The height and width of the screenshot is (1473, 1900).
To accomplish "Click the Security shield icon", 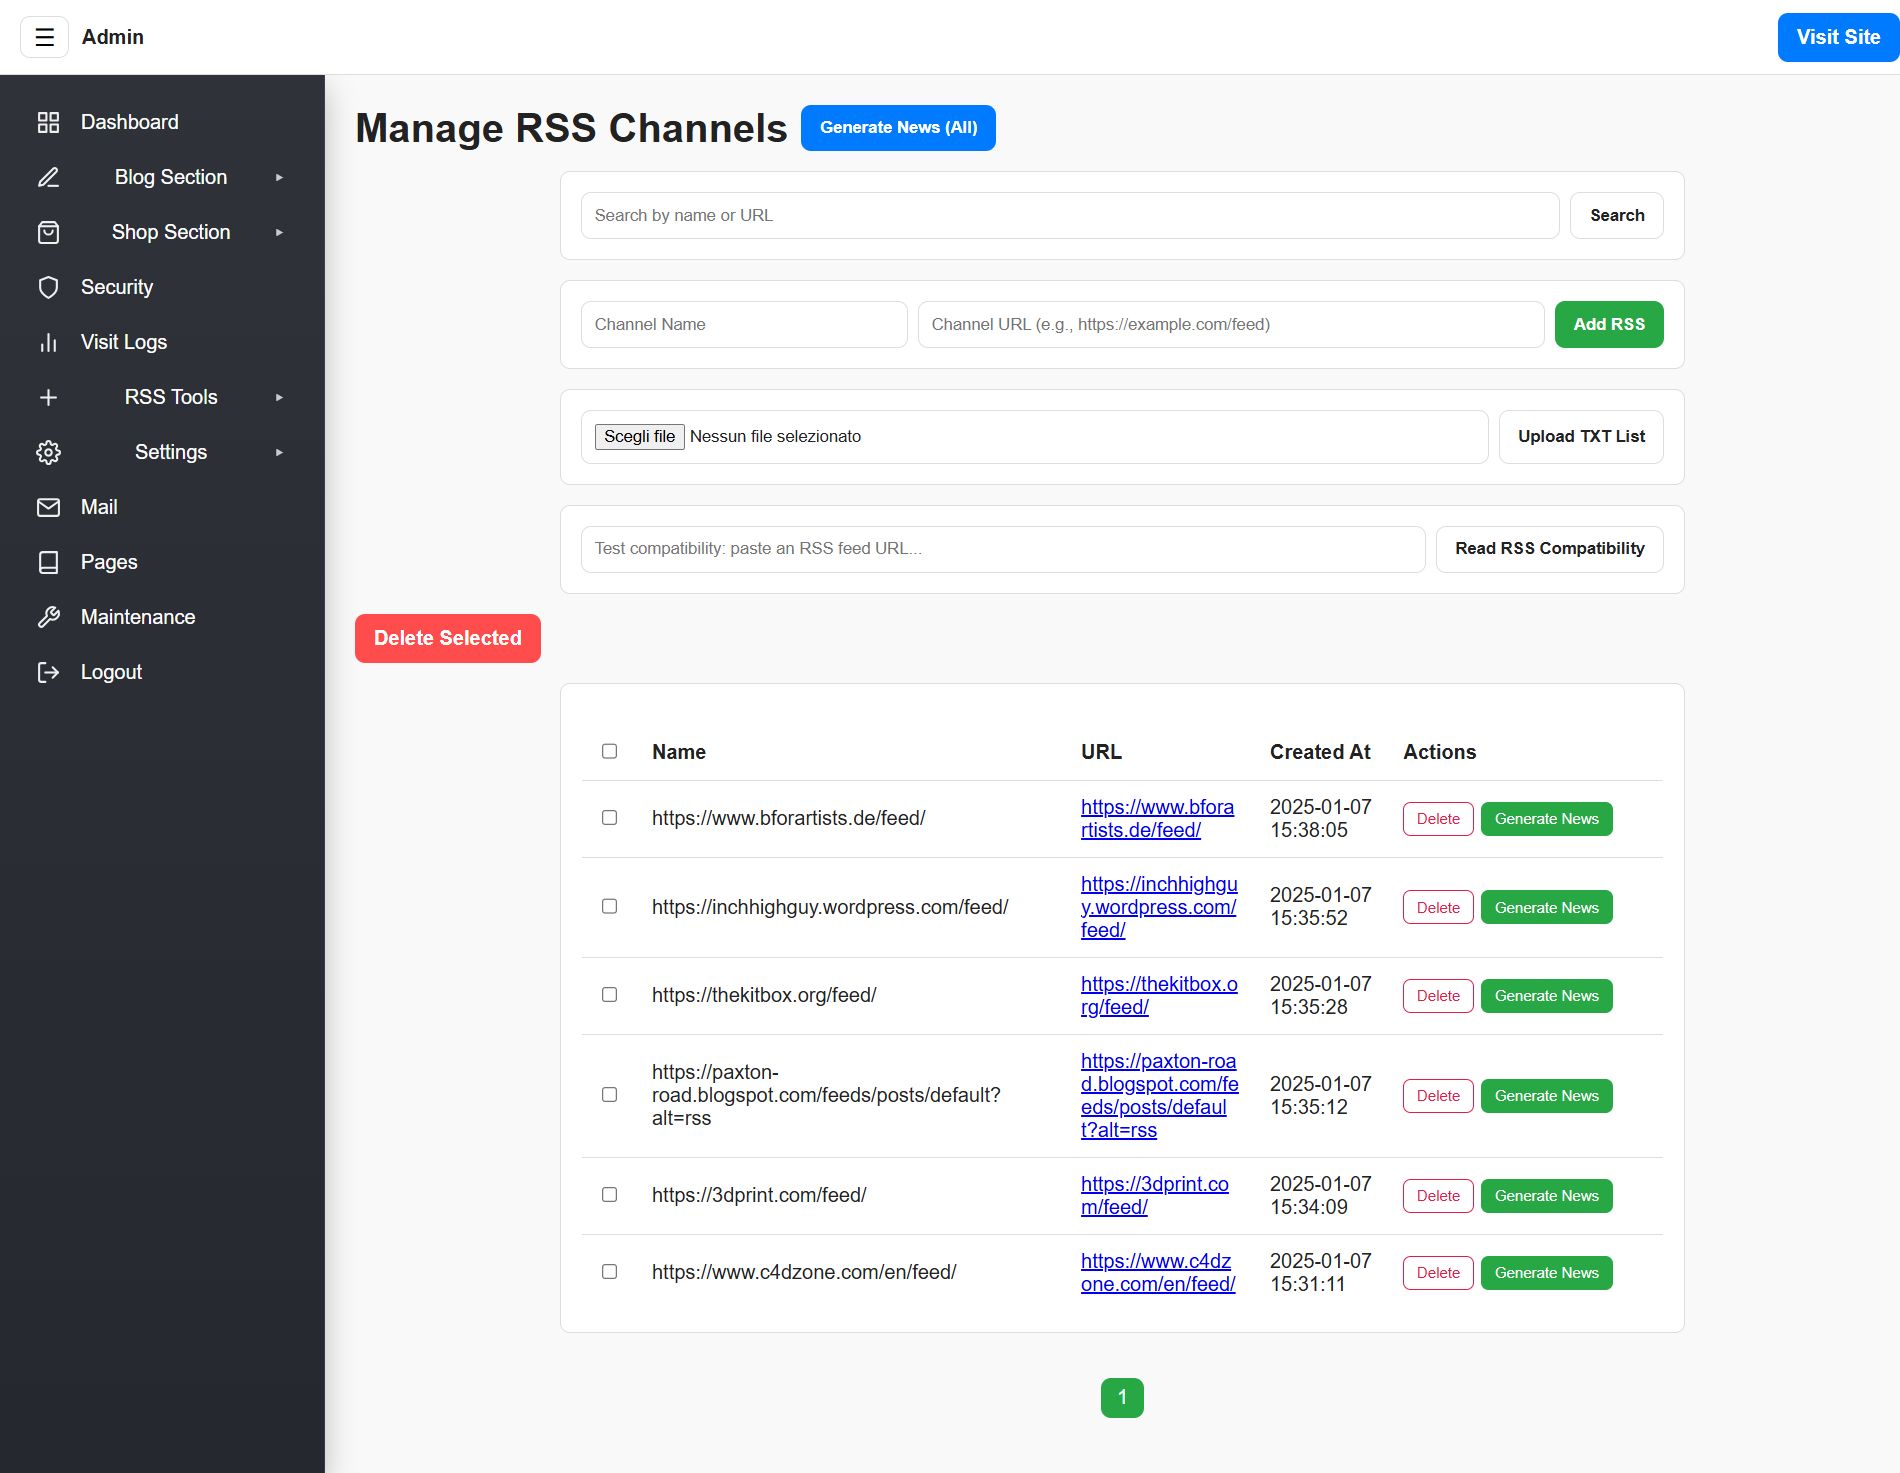I will pyautogui.click(x=48, y=287).
